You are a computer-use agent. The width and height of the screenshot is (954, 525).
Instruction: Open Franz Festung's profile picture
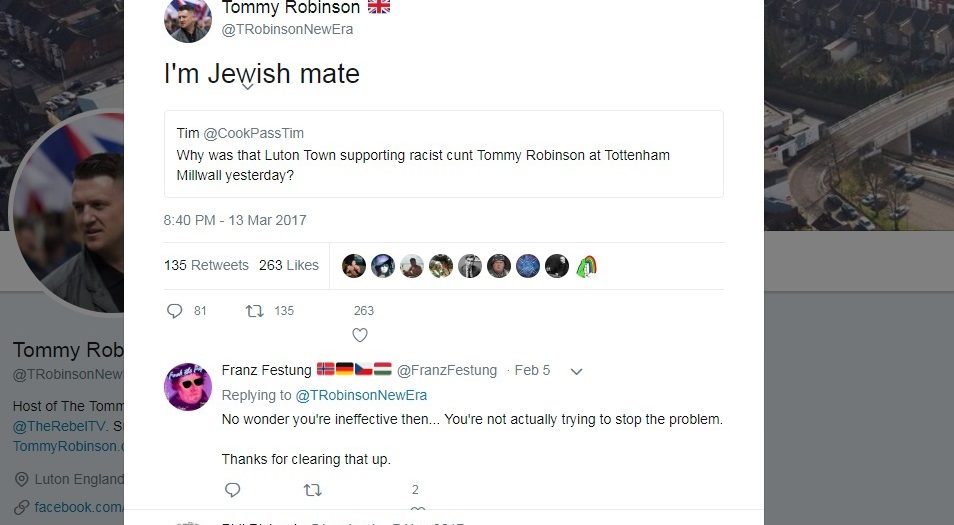click(188, 386)
